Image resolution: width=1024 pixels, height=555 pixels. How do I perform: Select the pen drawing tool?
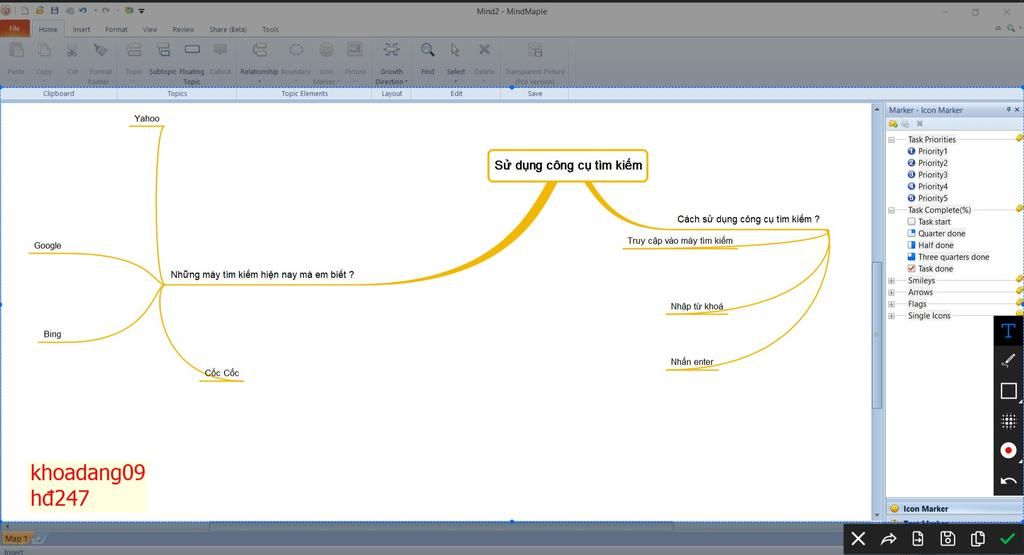1008,361
